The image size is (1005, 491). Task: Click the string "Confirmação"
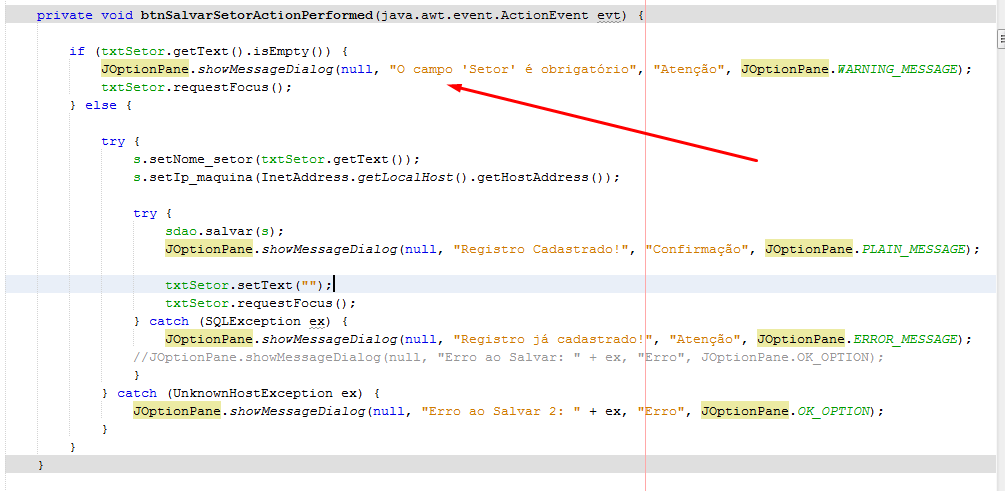[697, 249]
